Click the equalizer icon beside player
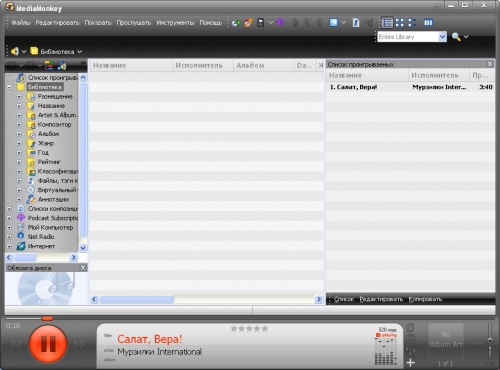 click(x=411, y=351)
